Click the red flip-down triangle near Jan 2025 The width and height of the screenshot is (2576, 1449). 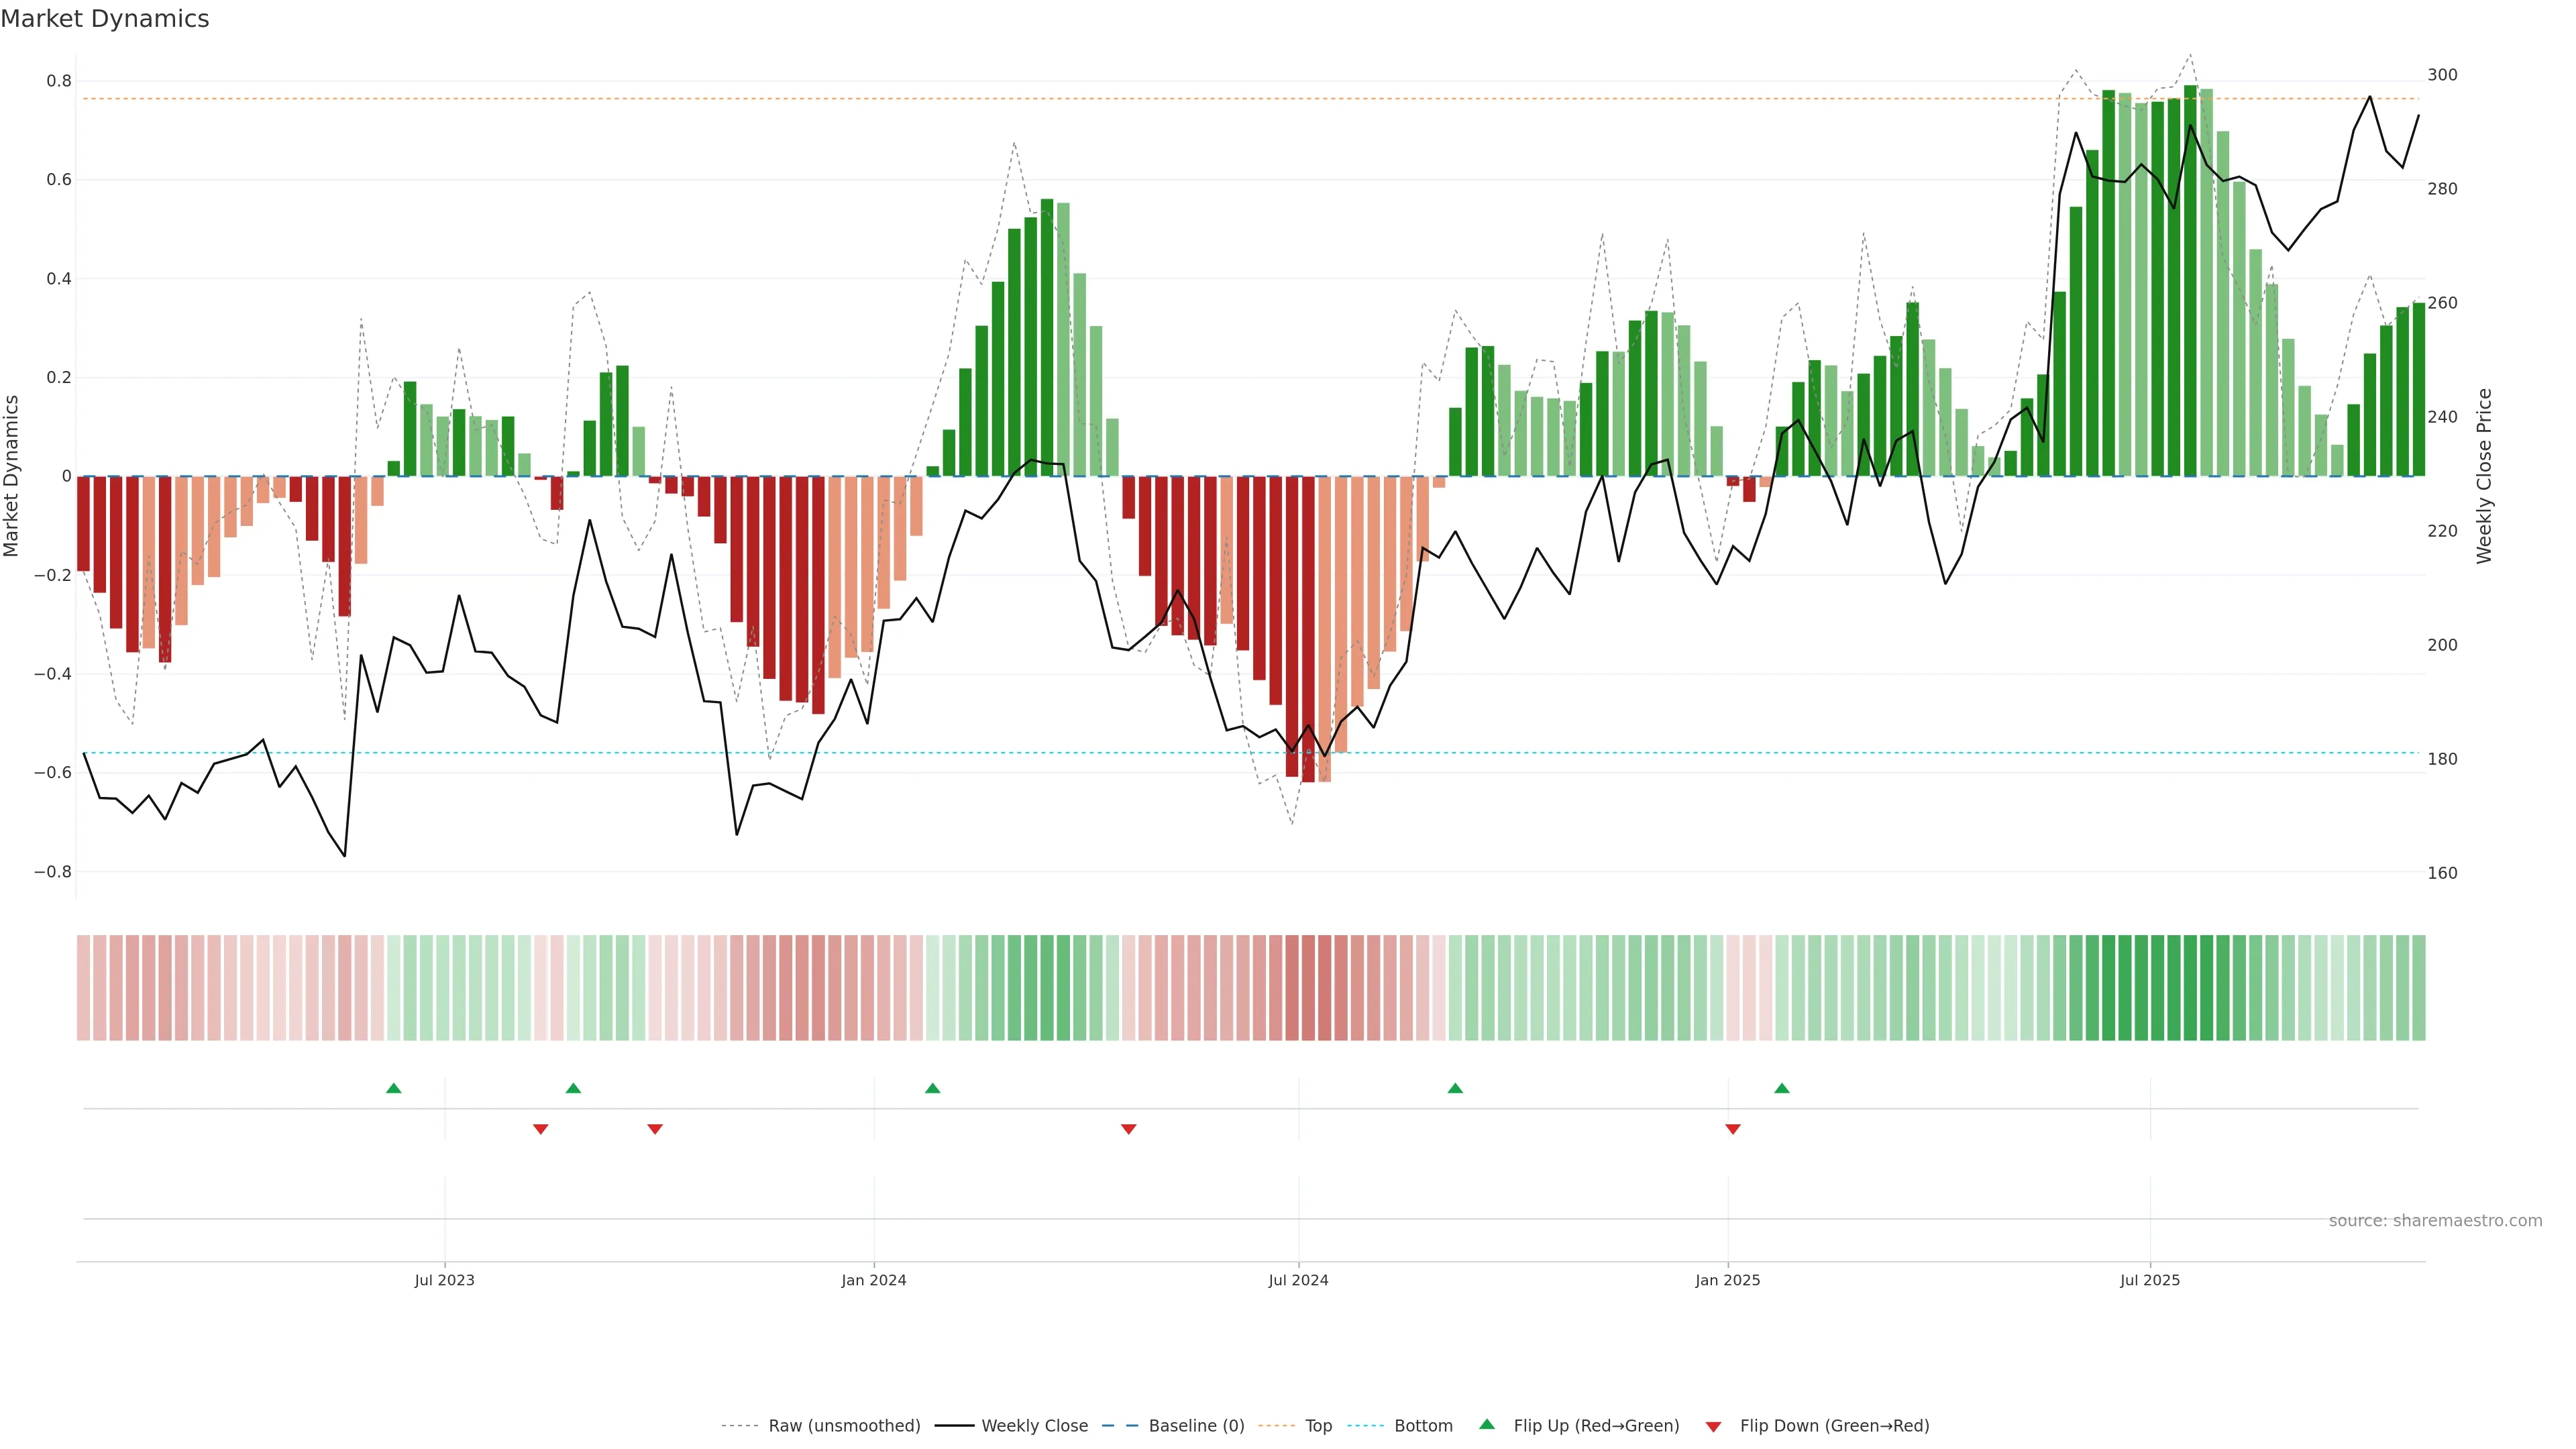pyautogui.click(x=1733, y=1129)
